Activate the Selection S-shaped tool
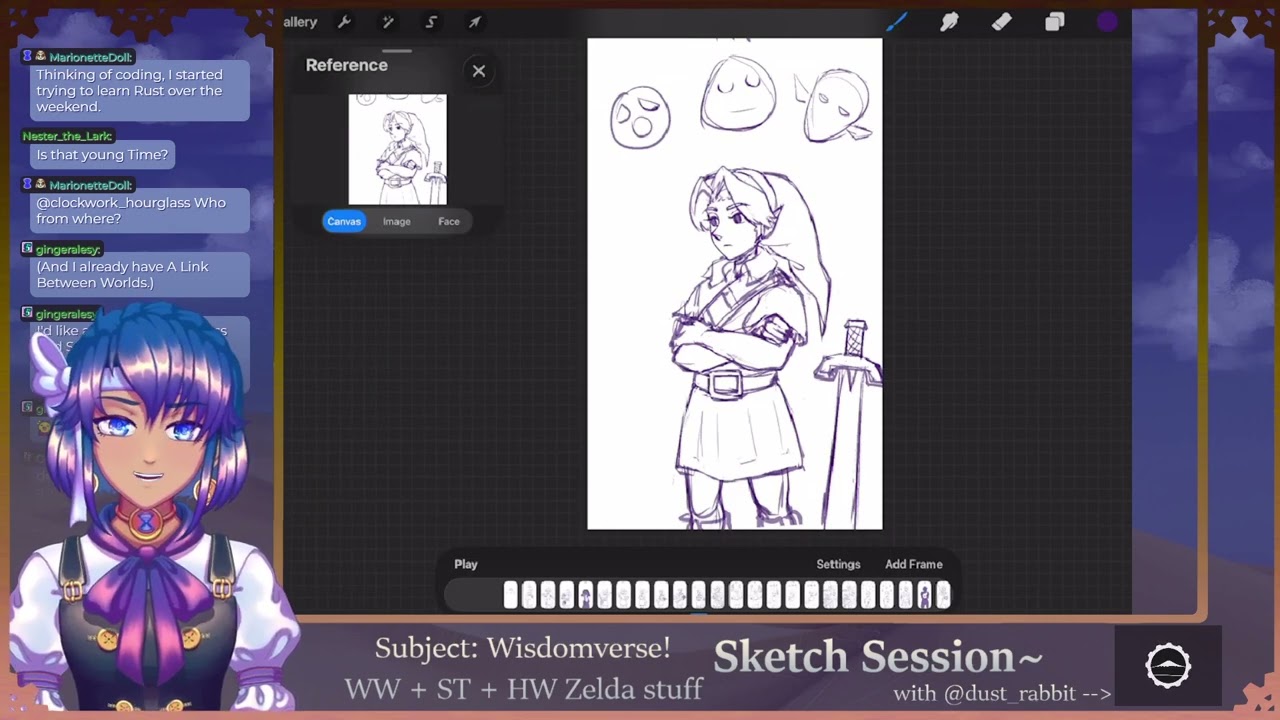Viewport: 1280px width, 720px height. (x=431, y=22)
